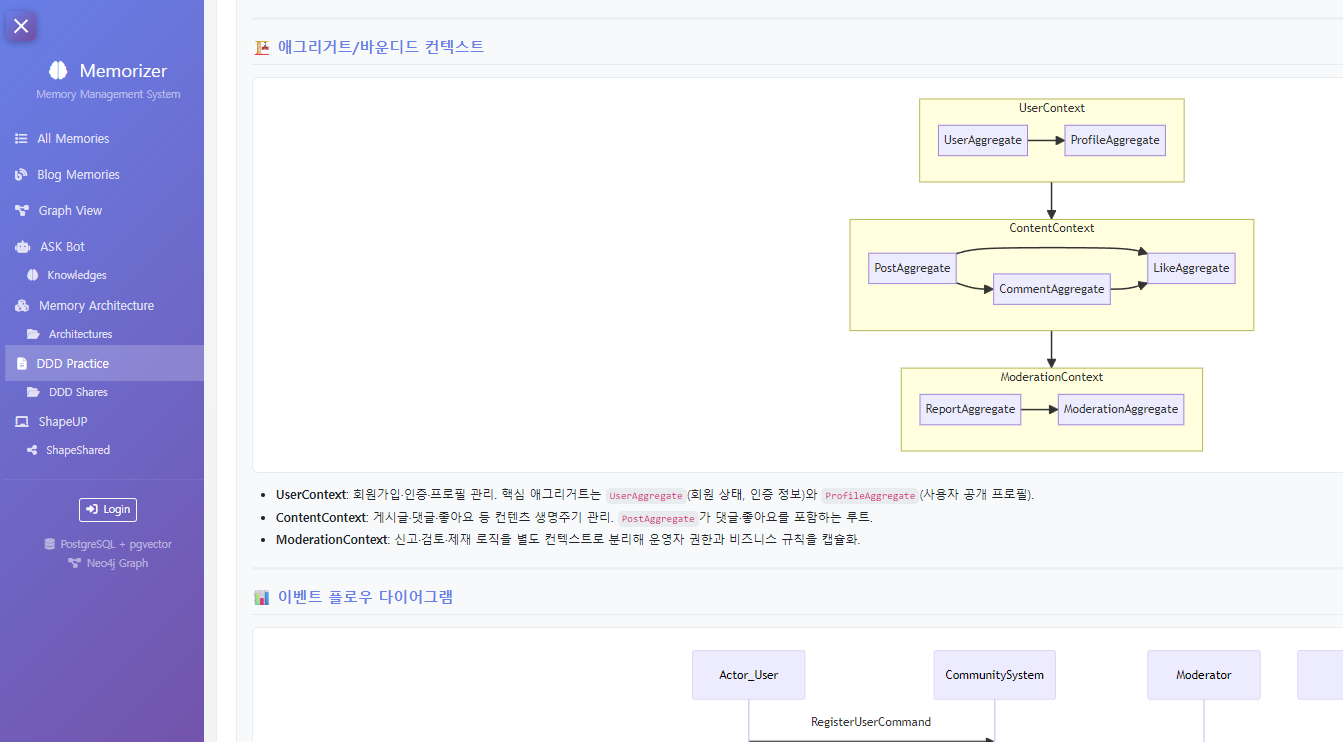The width and height of the screenshot is (1343, 742).
Task: Click the All Memories list icon
Action: (21, 139)
